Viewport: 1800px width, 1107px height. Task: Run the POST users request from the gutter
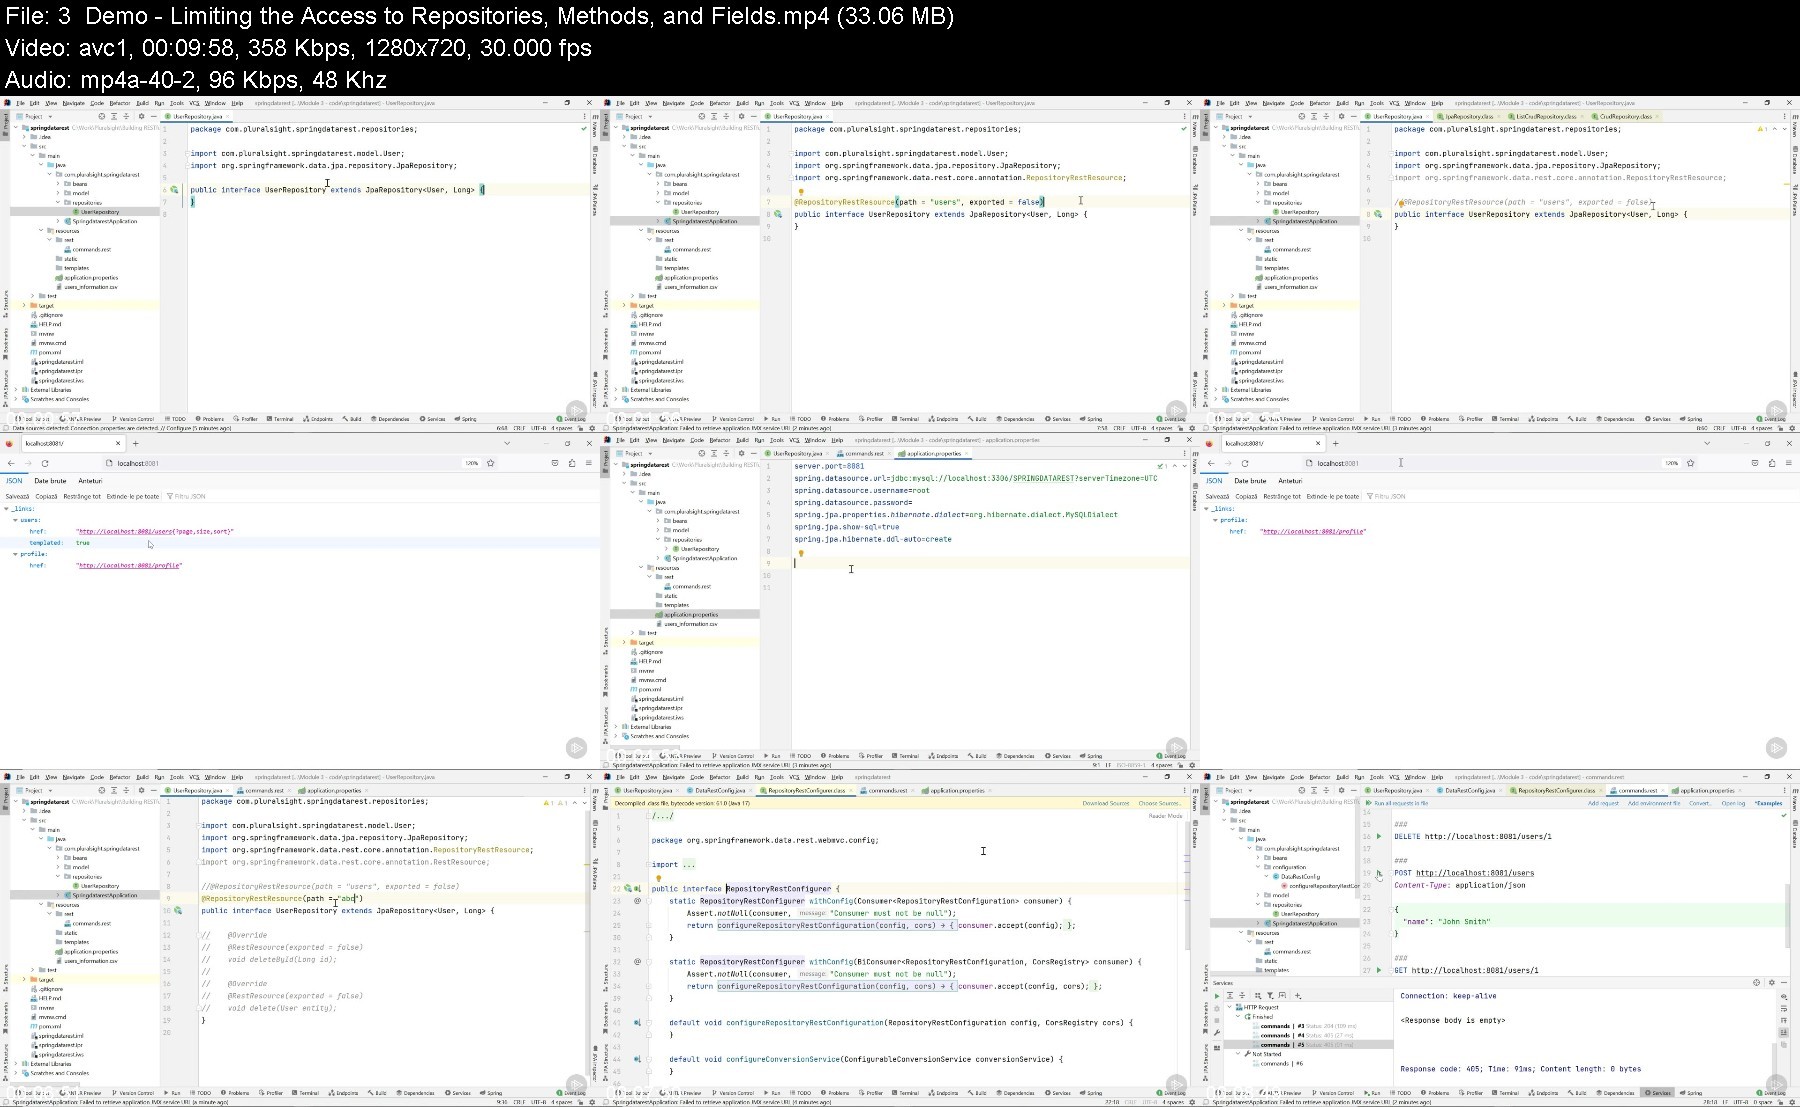pos(1379,873)
